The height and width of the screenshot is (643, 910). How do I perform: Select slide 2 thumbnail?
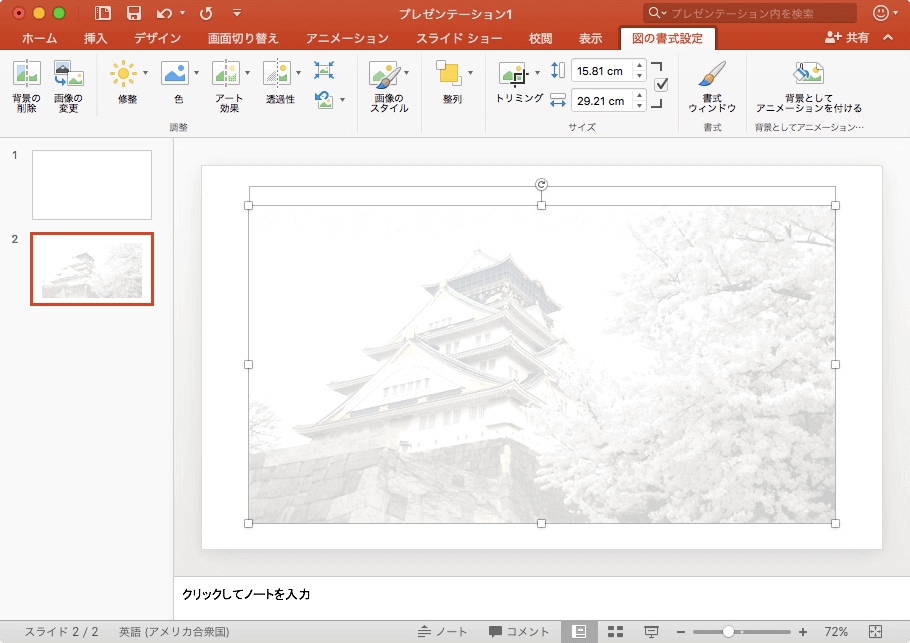(x=92, y=269)
